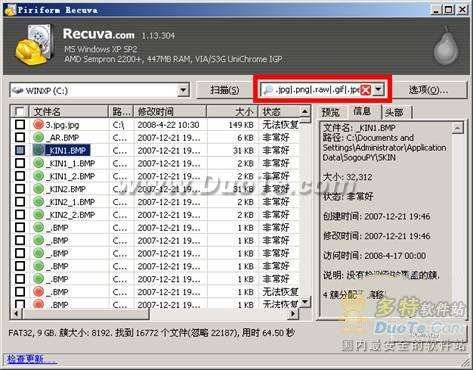Viewport: 473px width, 370px height.
Task: Check the box next to 3.jpg.jpg
Action: tap(20, 125)
